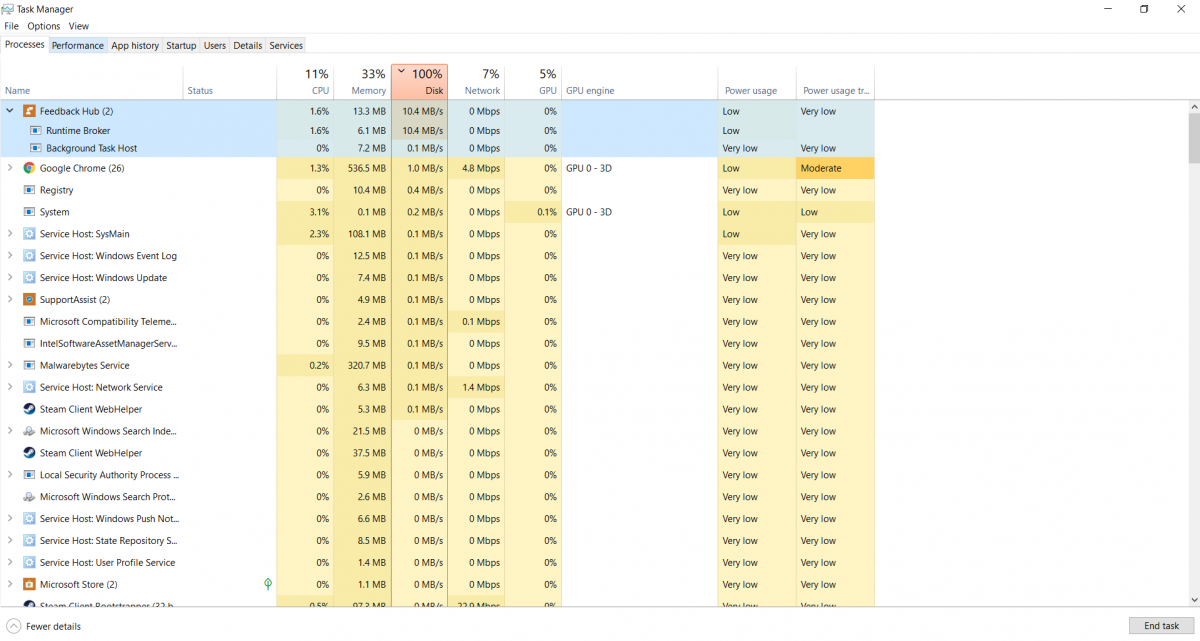Collapse the Feedback Hub process group
The image size is (1200, 641).
(x=10, y=111)
